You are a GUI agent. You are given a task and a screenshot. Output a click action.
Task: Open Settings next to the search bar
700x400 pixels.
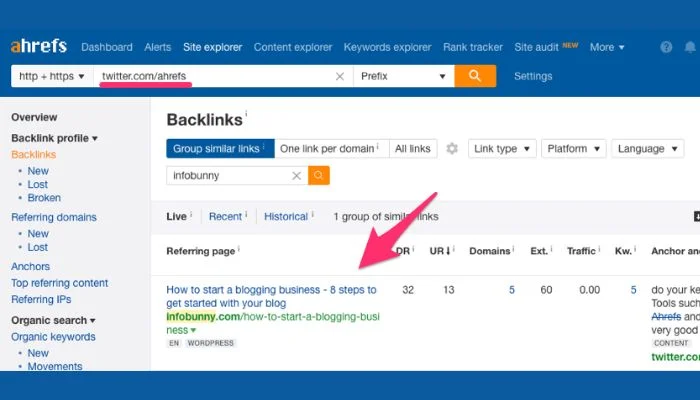click(533, 76)
